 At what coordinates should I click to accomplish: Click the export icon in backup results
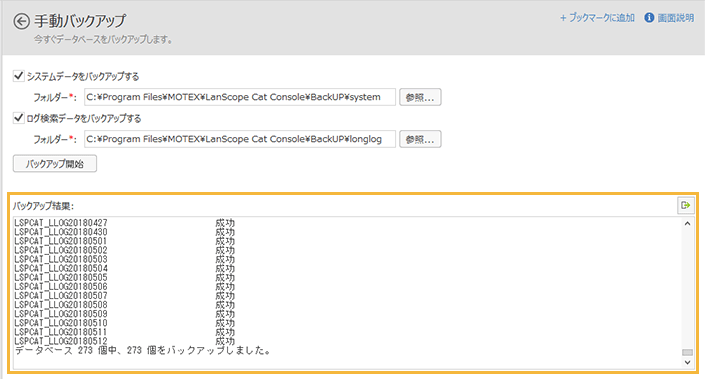686,205
